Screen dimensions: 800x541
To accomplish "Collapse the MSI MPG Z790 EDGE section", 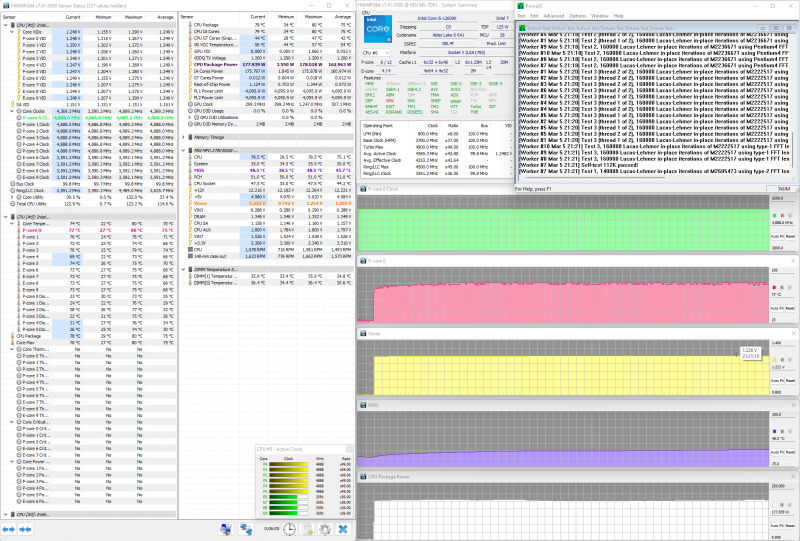I will [x=184, y=151].
